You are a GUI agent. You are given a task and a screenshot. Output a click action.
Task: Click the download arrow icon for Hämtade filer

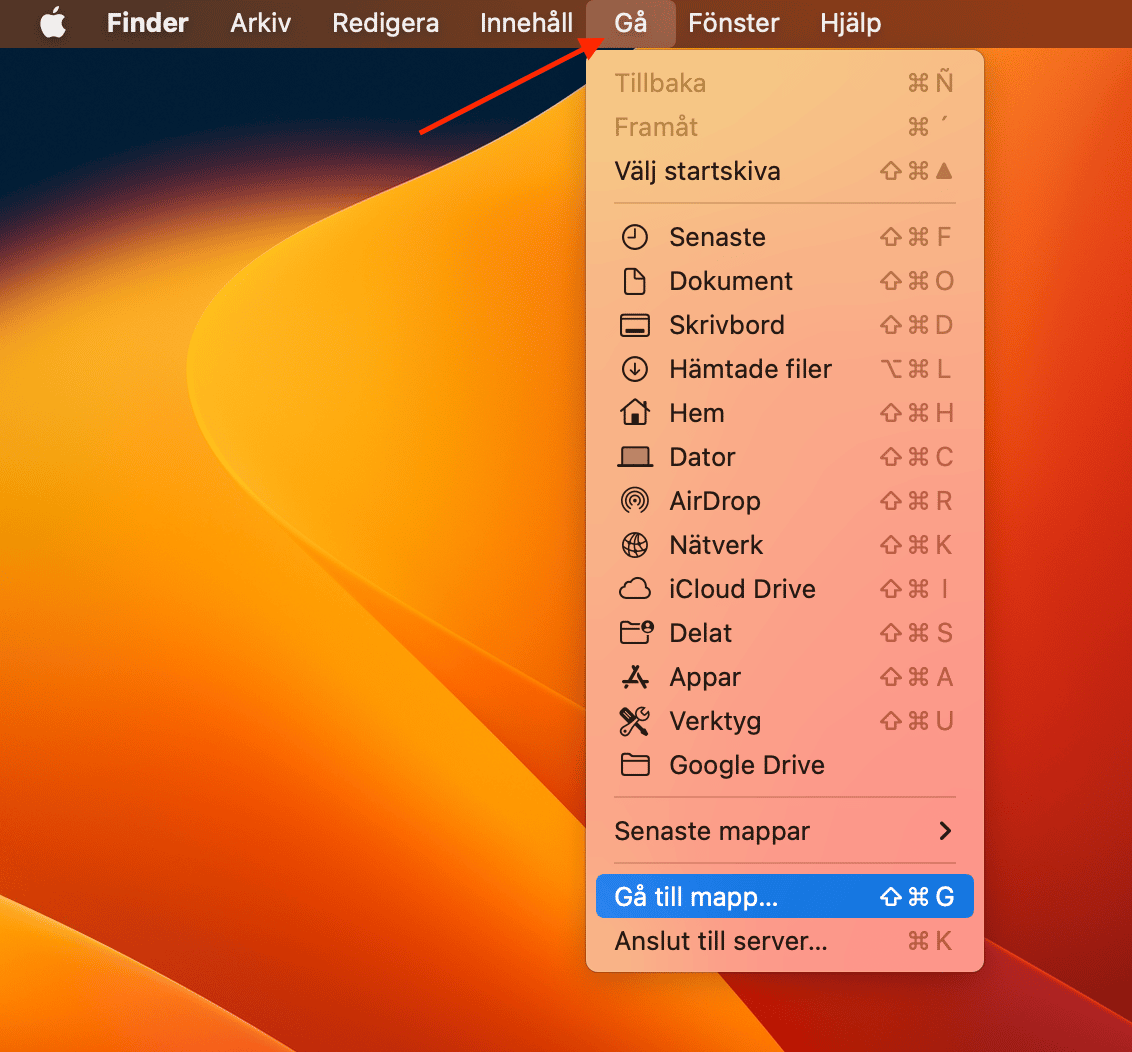(635, 369)
